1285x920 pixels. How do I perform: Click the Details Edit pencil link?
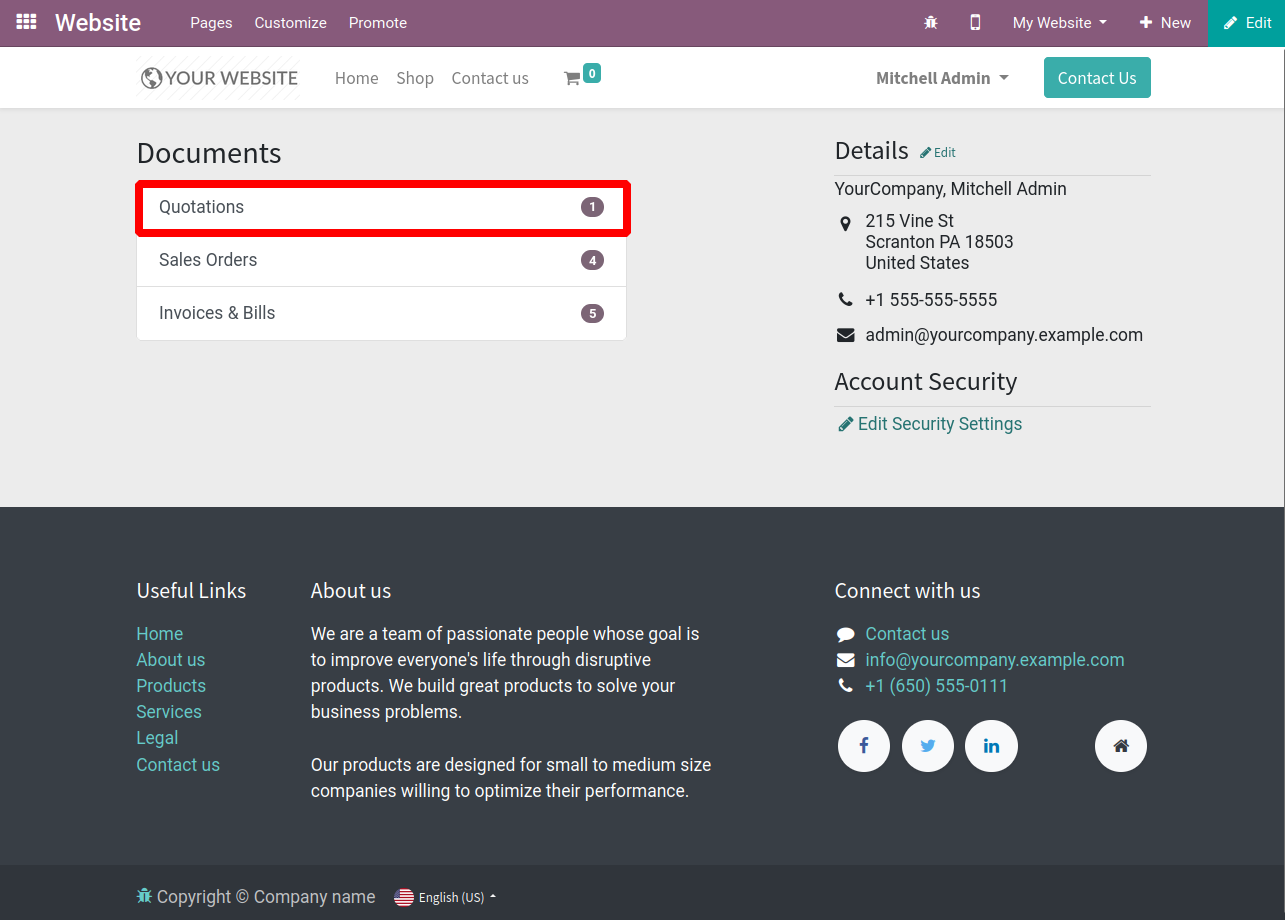coord(938,153)
